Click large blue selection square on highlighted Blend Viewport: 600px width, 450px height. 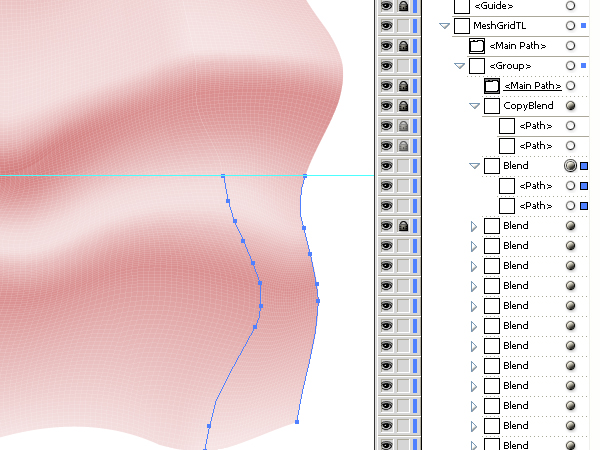584,166
